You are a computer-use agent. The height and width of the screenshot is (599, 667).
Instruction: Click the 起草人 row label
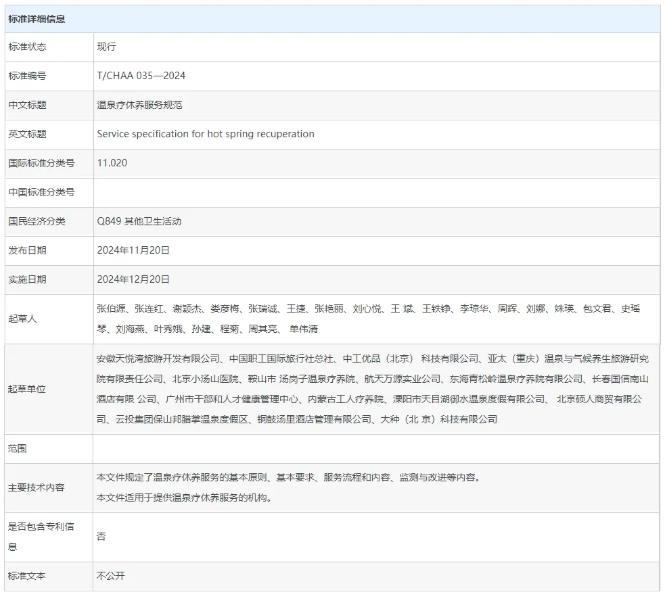25,318
